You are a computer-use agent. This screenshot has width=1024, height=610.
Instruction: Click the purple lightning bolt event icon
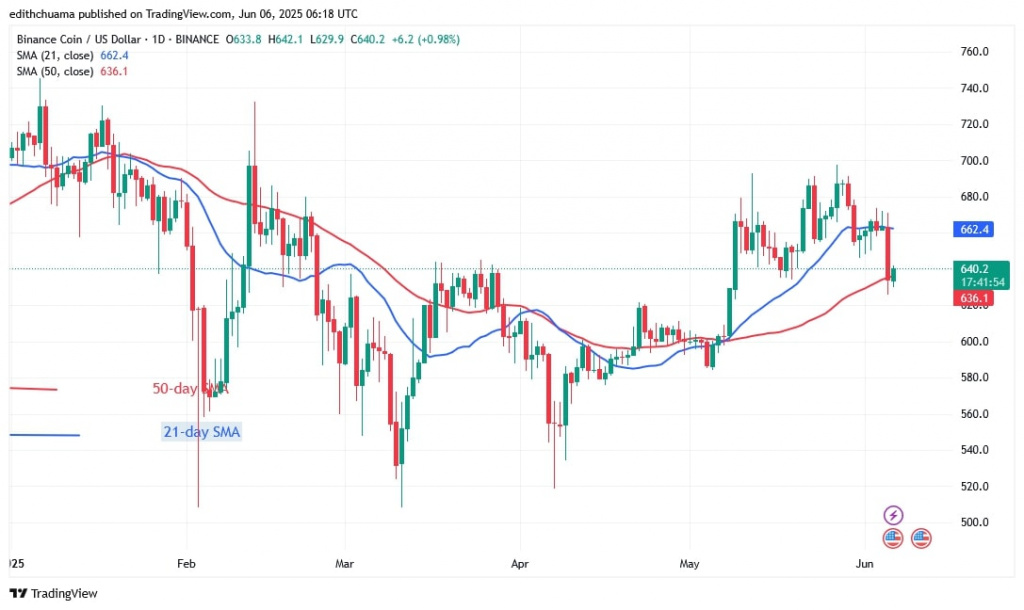click(x=894, y=515)
